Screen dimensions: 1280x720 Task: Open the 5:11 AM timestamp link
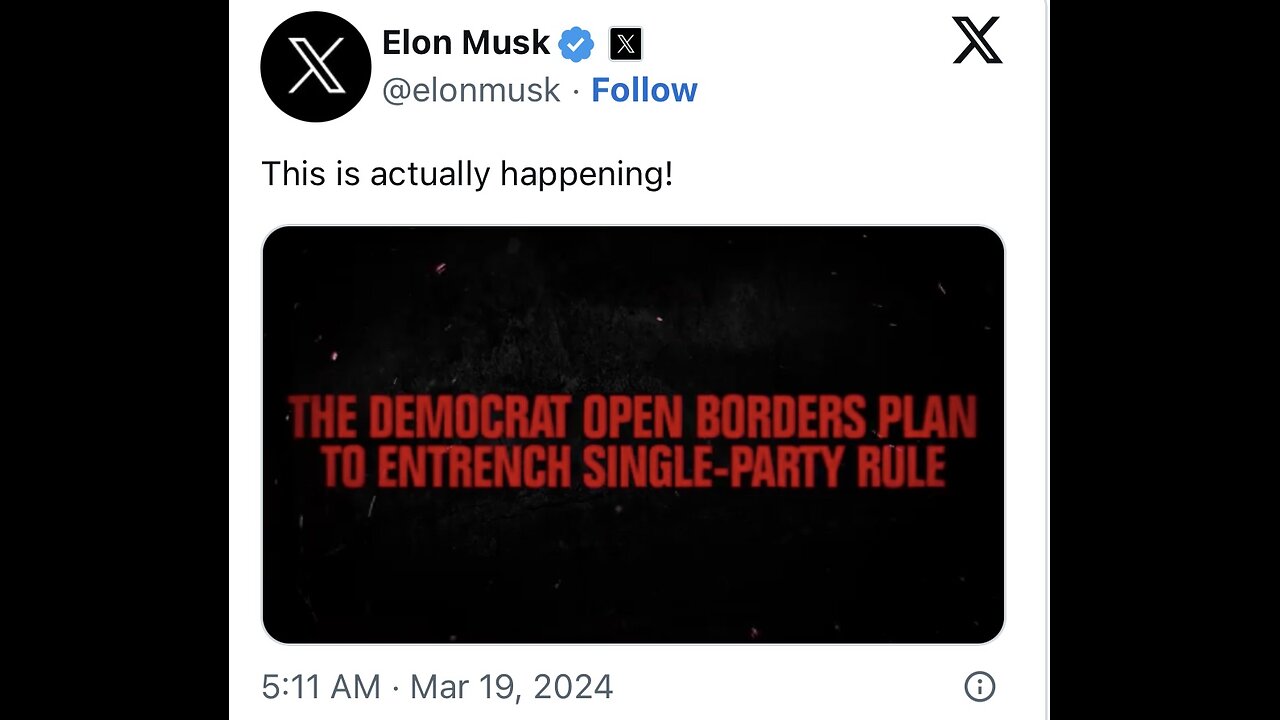point(320,687)
